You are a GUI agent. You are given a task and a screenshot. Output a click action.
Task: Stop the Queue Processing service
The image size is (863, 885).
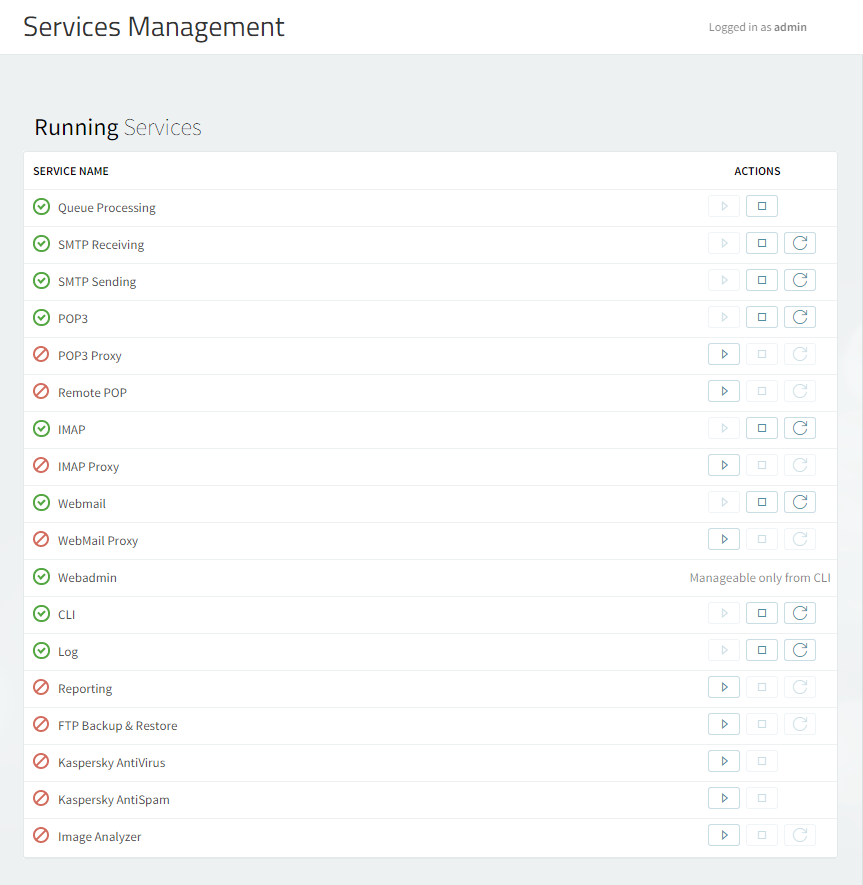pyautogui.click(x=761, y=207)
